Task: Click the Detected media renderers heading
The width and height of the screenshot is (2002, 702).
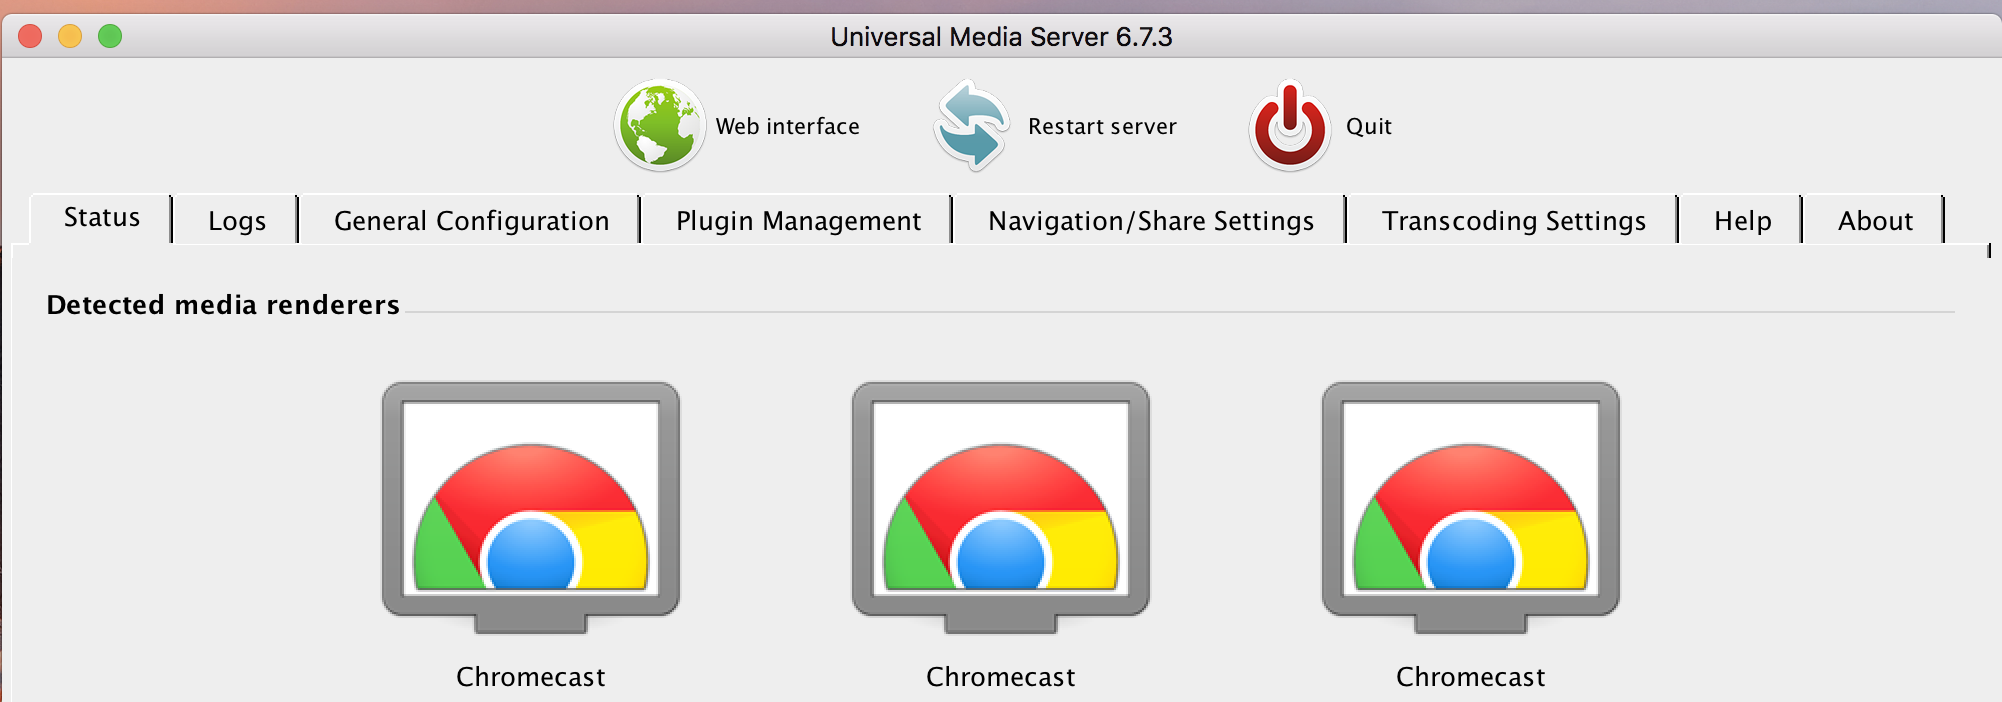Action: pyautogui.click(x=223, y=305)
